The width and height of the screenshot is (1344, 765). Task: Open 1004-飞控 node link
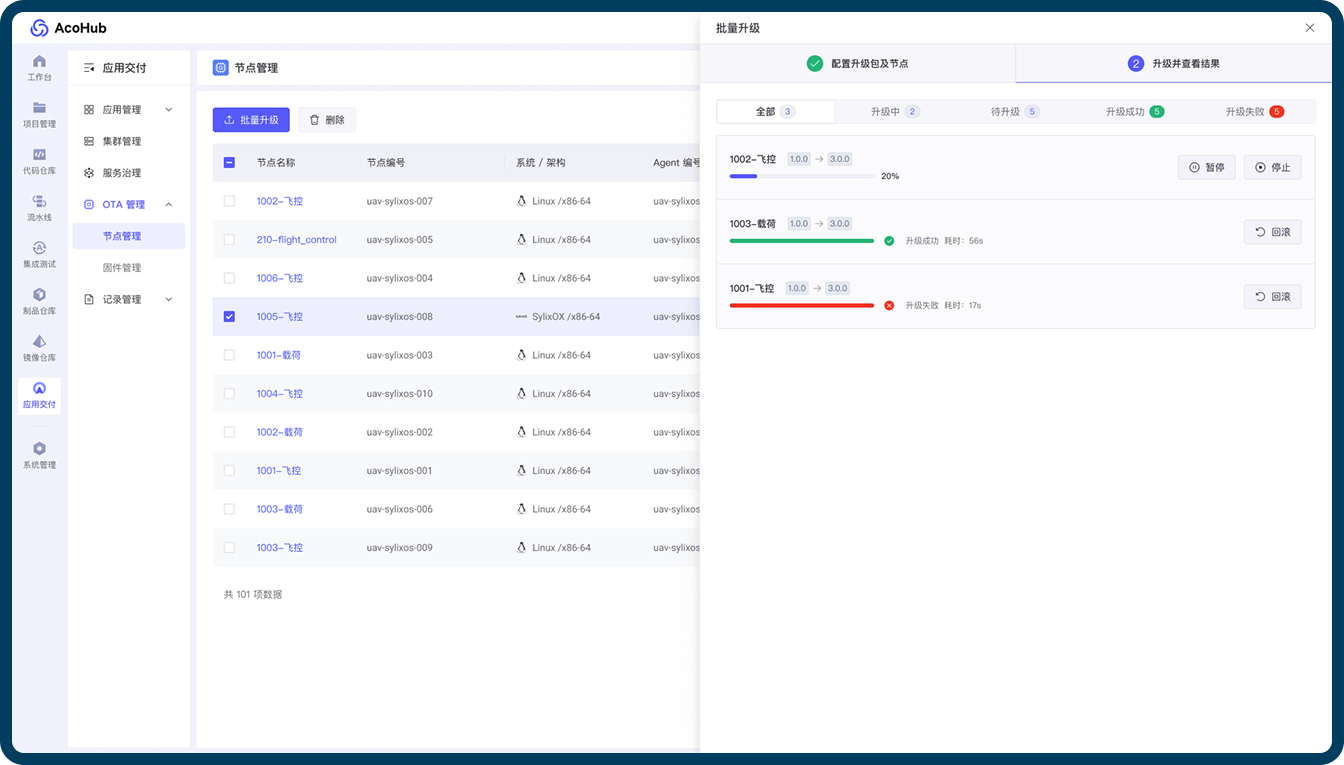[x=279, y=394]
